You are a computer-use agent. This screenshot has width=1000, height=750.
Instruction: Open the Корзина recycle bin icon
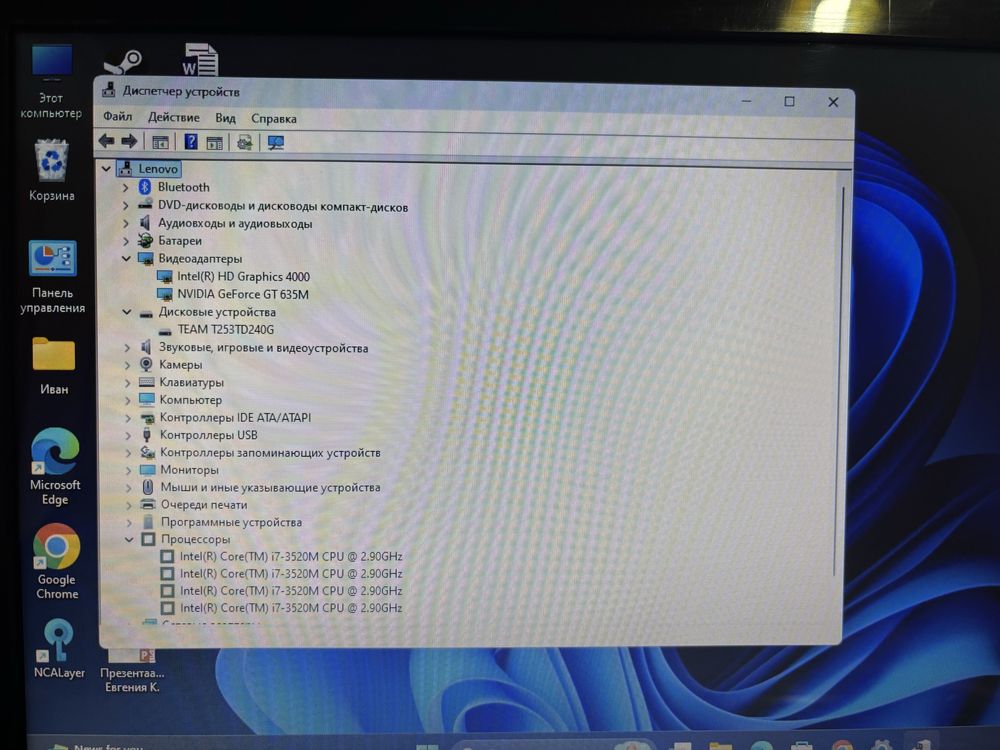51,171
